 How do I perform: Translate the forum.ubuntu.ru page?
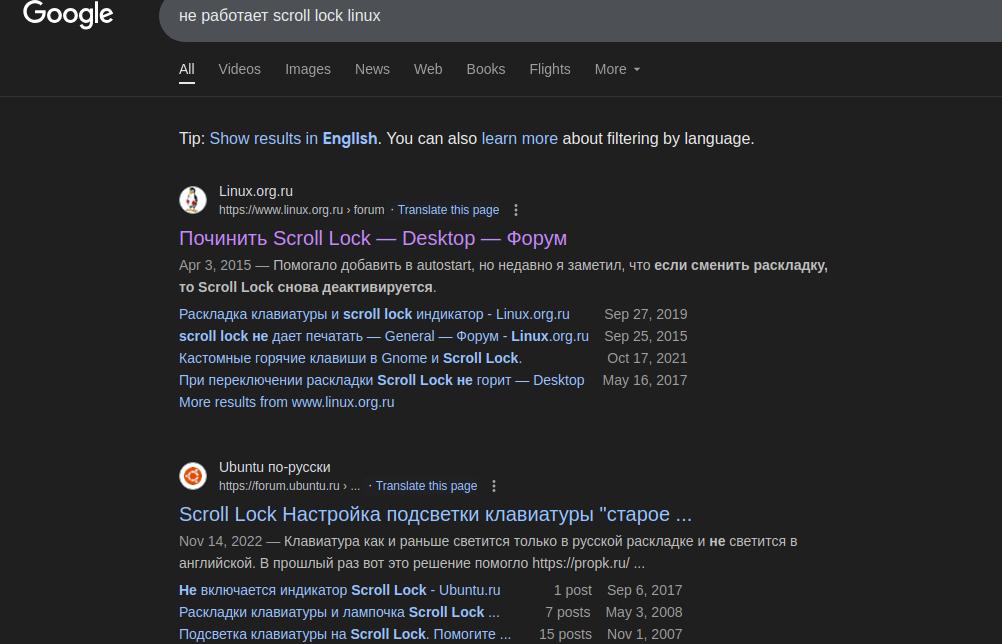pos(426,486)
